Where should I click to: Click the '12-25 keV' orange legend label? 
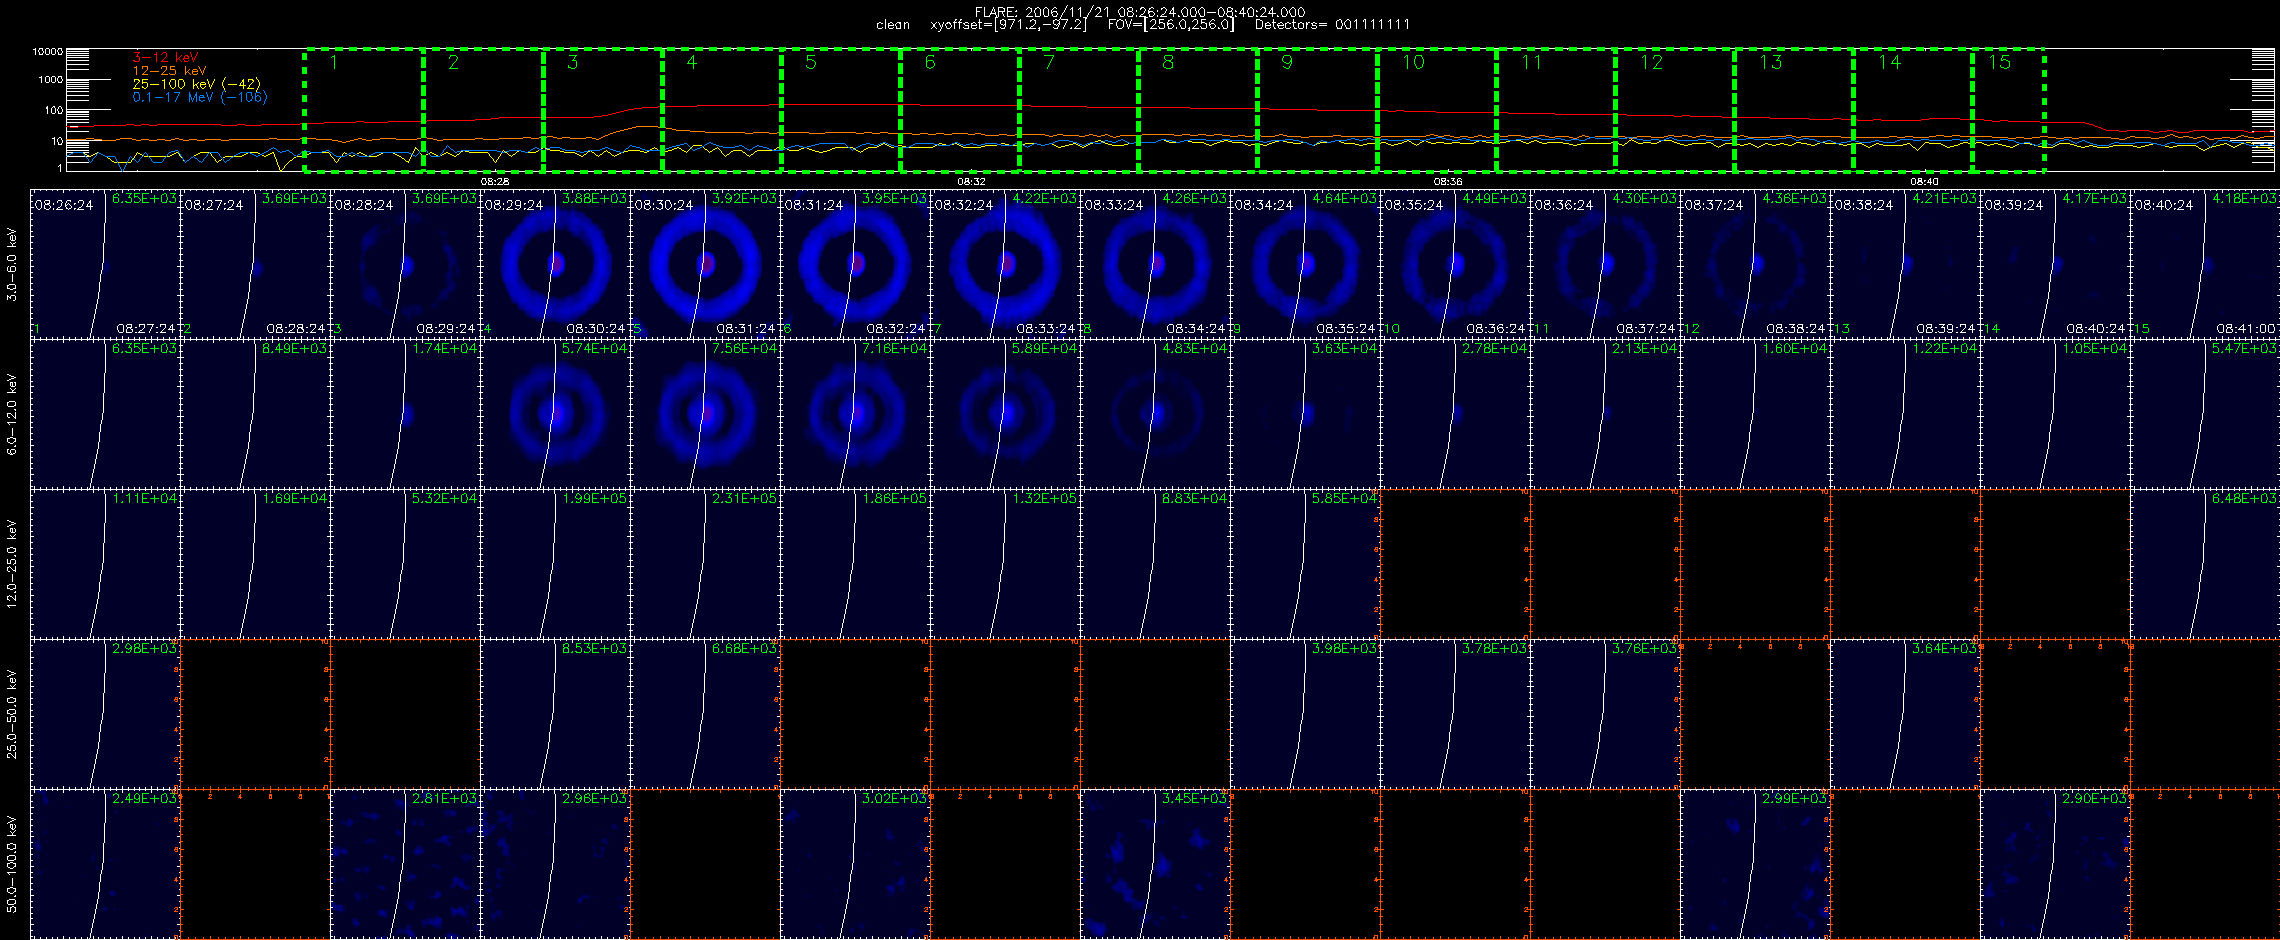point(169,71)
